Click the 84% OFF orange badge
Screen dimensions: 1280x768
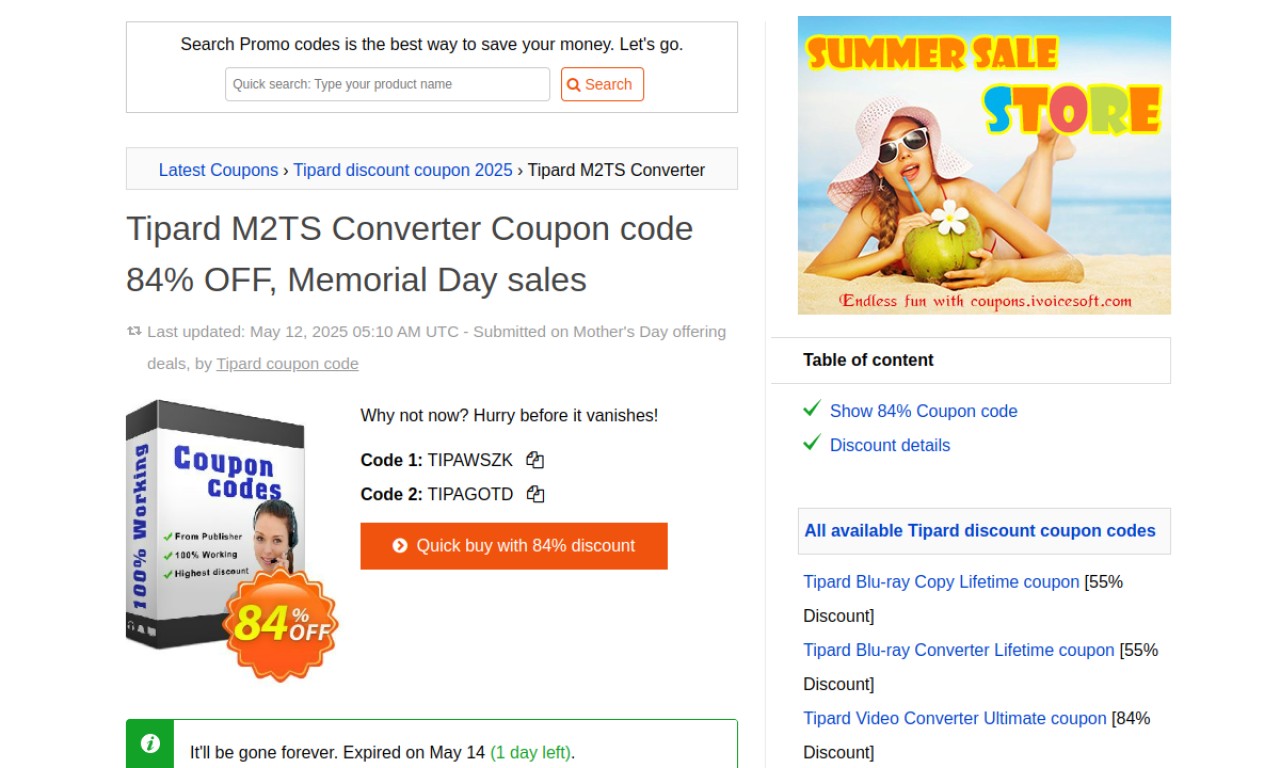tap(281, 623)
